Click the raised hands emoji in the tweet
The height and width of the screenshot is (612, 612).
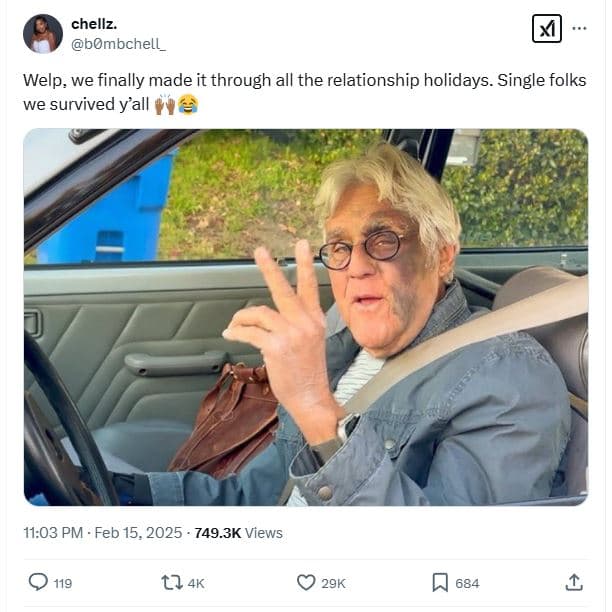pyautogui.click(x=165, y=103)
